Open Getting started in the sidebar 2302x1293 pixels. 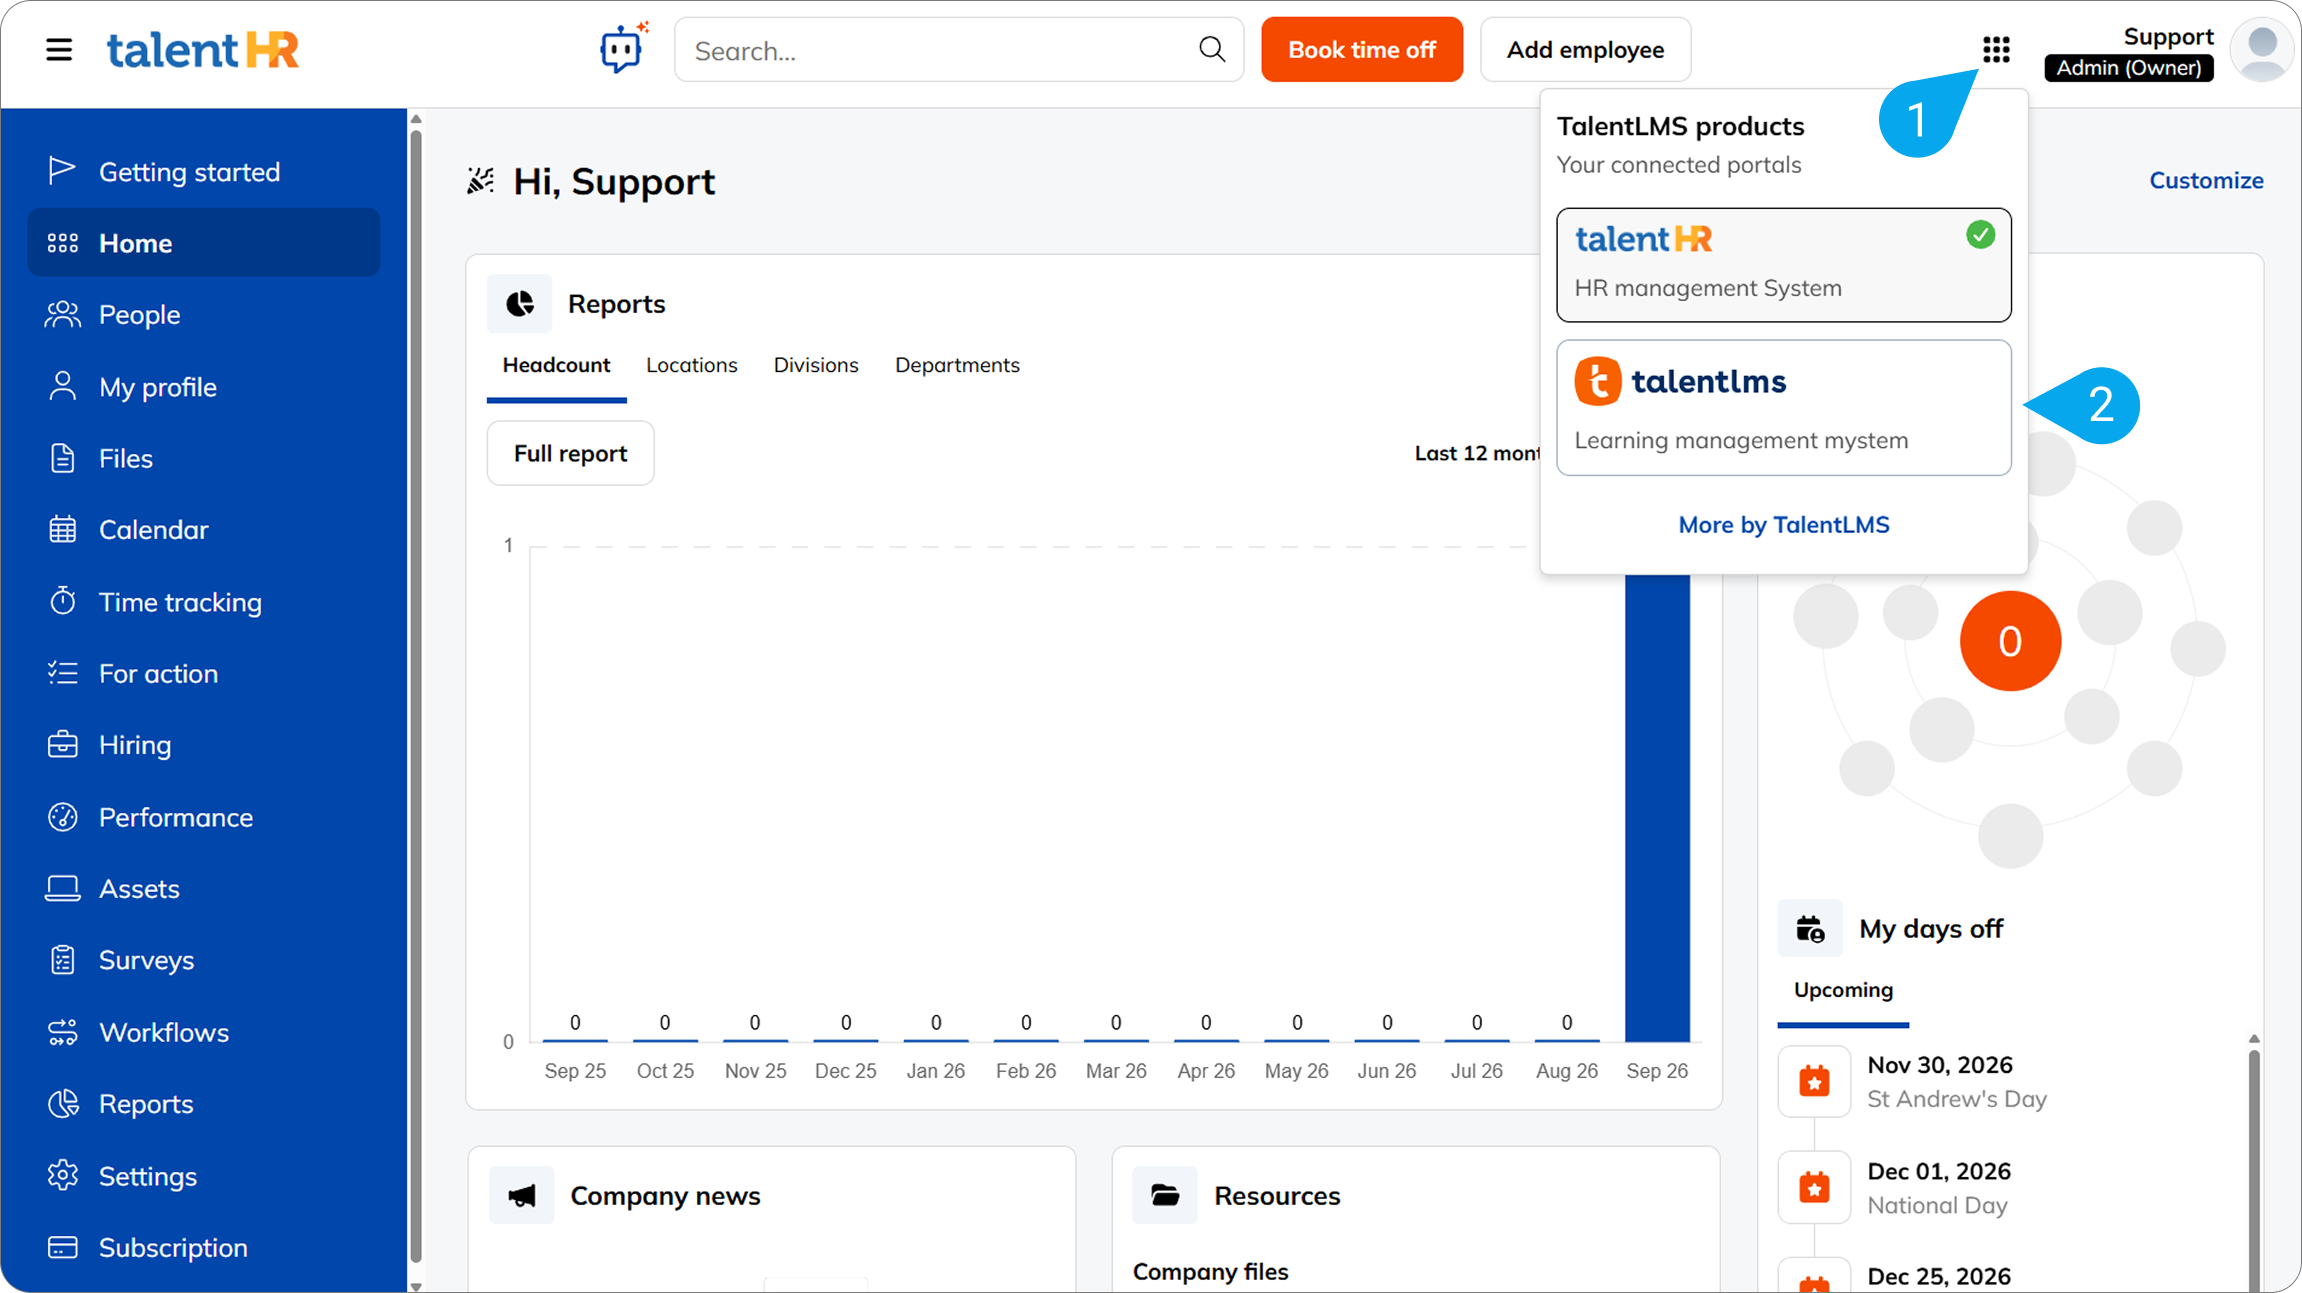[204, 172]
